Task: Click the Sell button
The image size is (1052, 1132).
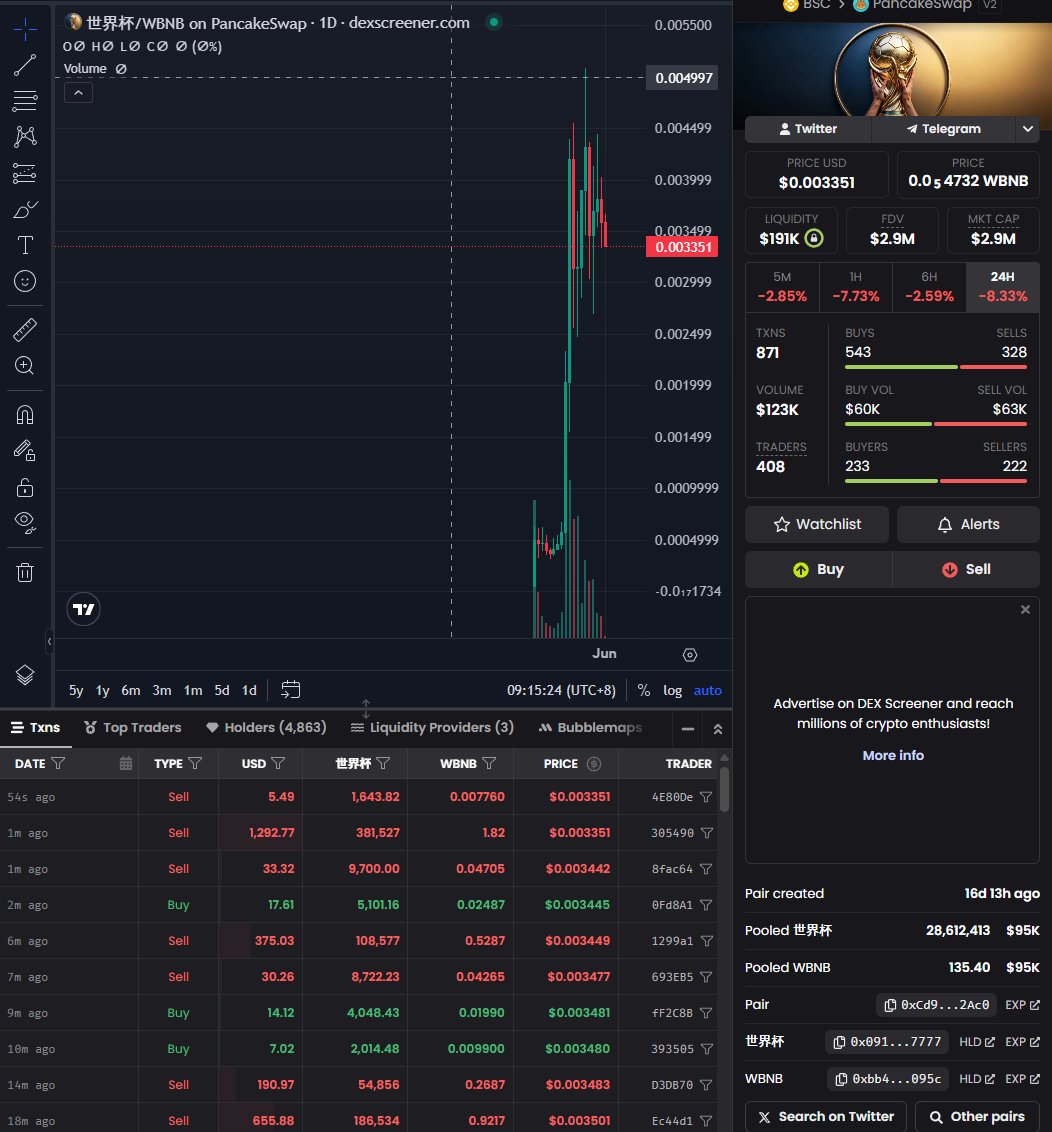Action: coord(966,570)
